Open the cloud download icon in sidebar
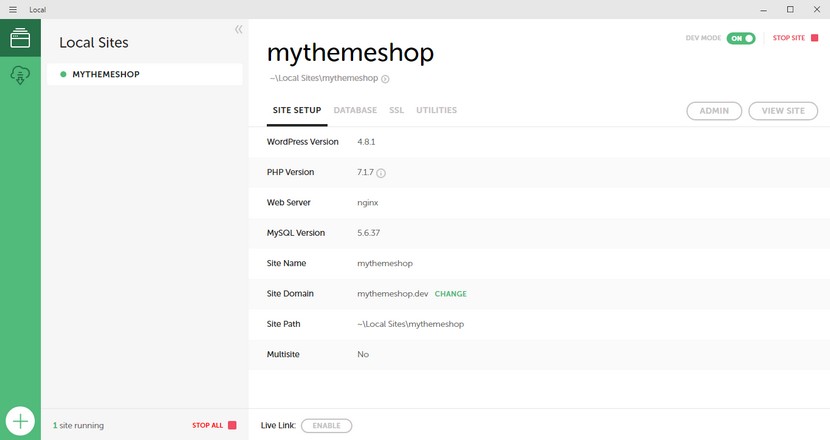 point(20,75)
